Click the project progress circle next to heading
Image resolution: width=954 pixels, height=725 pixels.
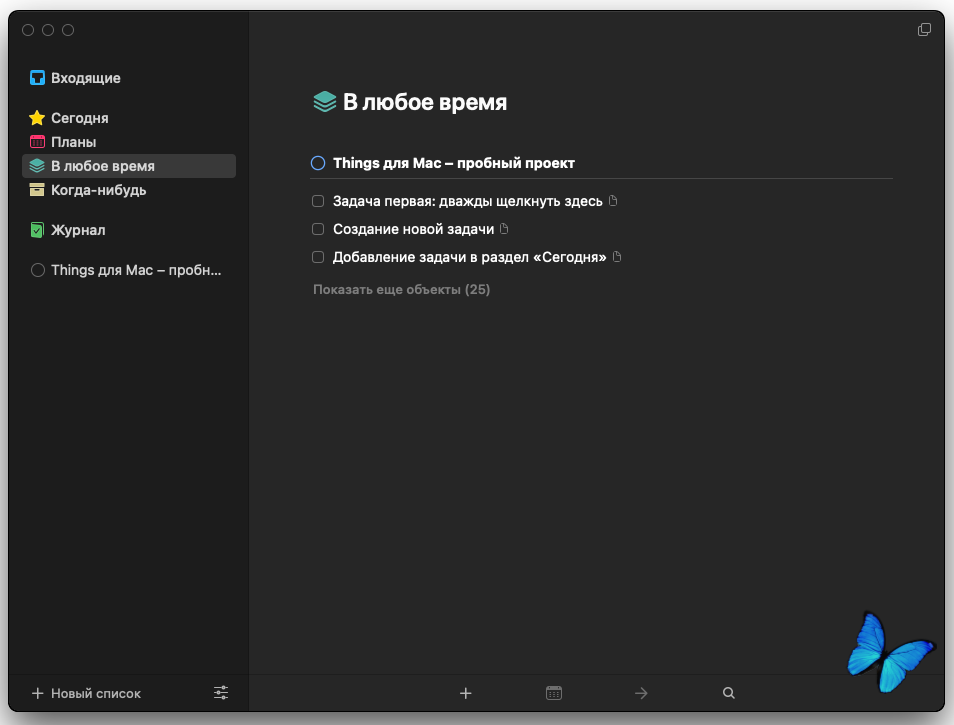pyautogui.click(x=318, y=163)
